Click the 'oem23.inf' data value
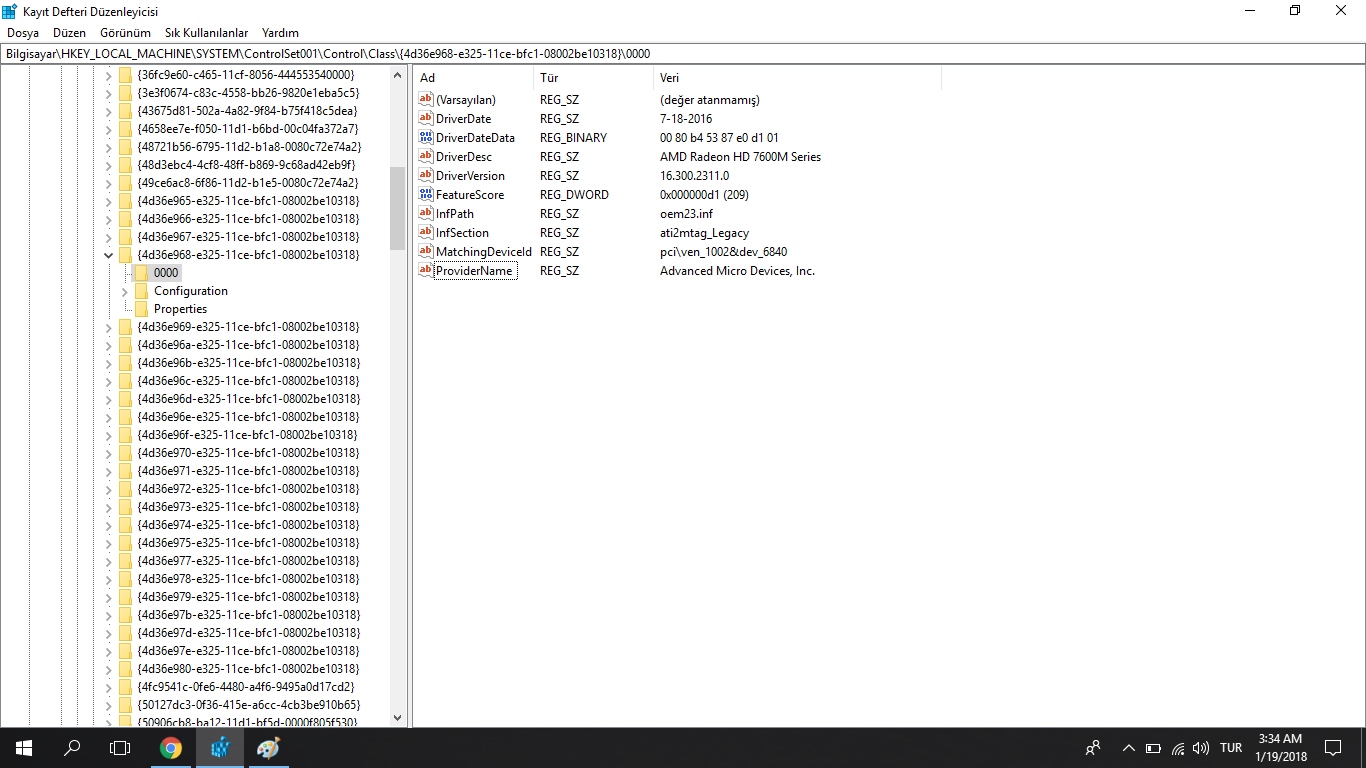This screenshot has height=768, width=1366. (x=686, y=214)
